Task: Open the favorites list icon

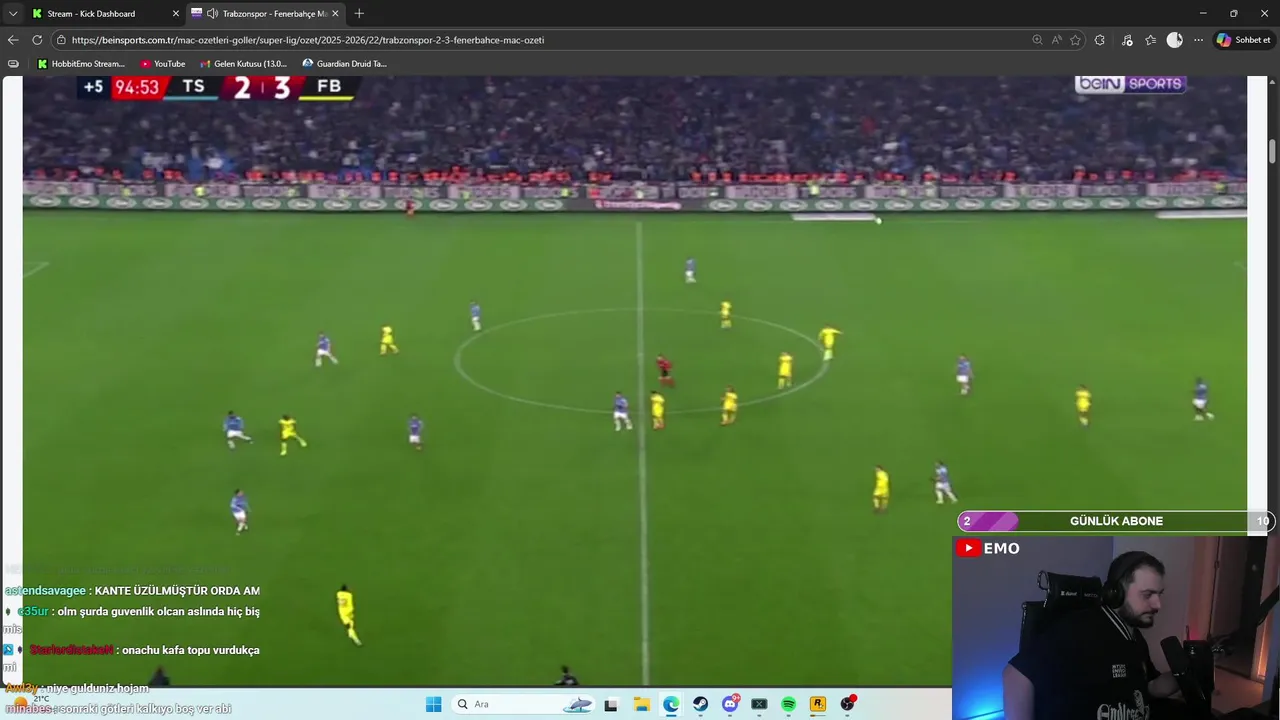Action: pyautogui.click(x=1150, y=40)
